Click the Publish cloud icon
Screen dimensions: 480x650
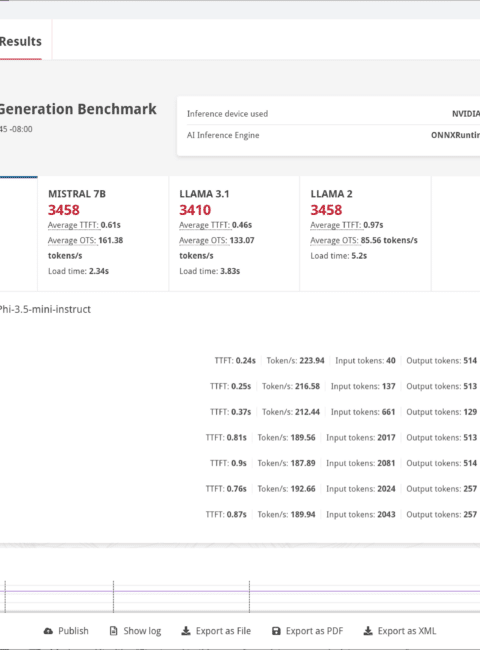[x=48, y=631]
